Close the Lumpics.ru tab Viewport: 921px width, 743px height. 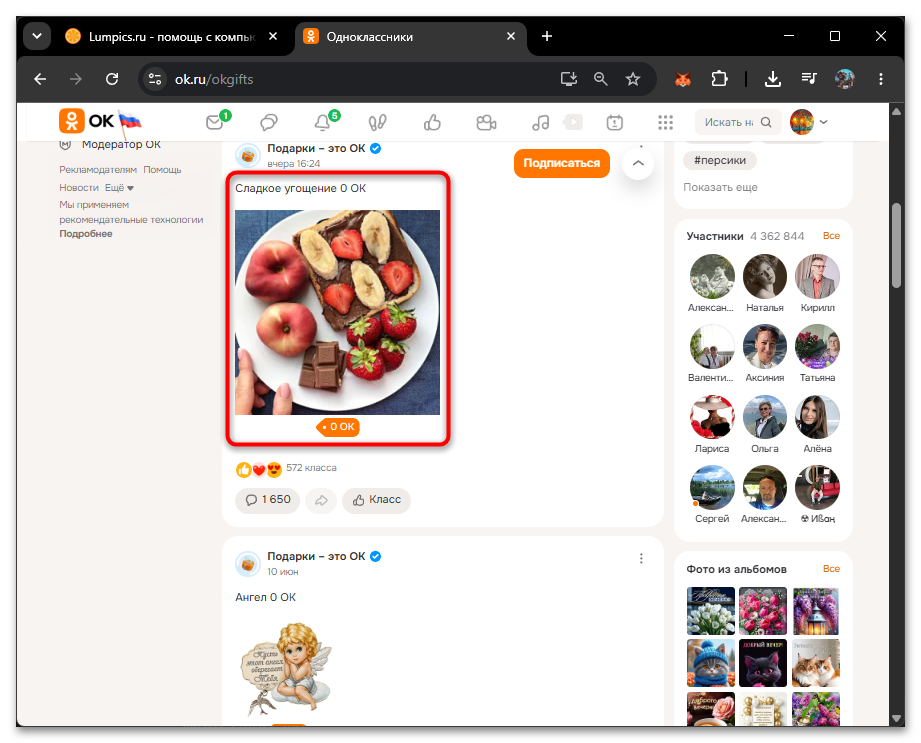point(273,36)
